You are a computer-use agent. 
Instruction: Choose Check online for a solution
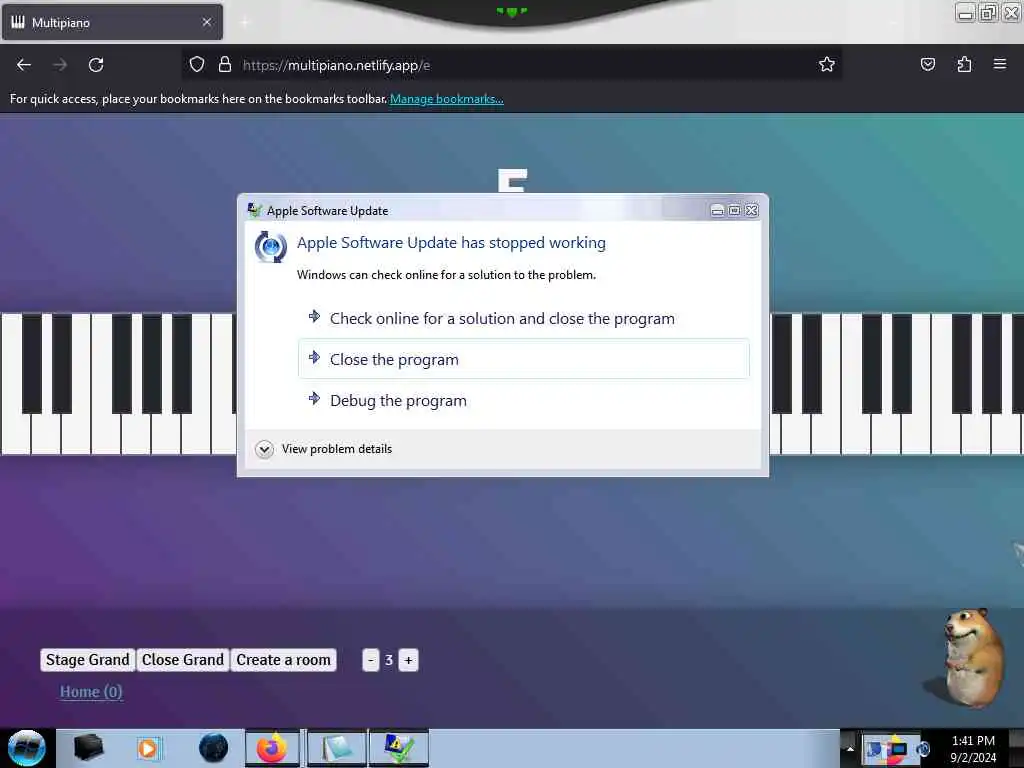524,319
